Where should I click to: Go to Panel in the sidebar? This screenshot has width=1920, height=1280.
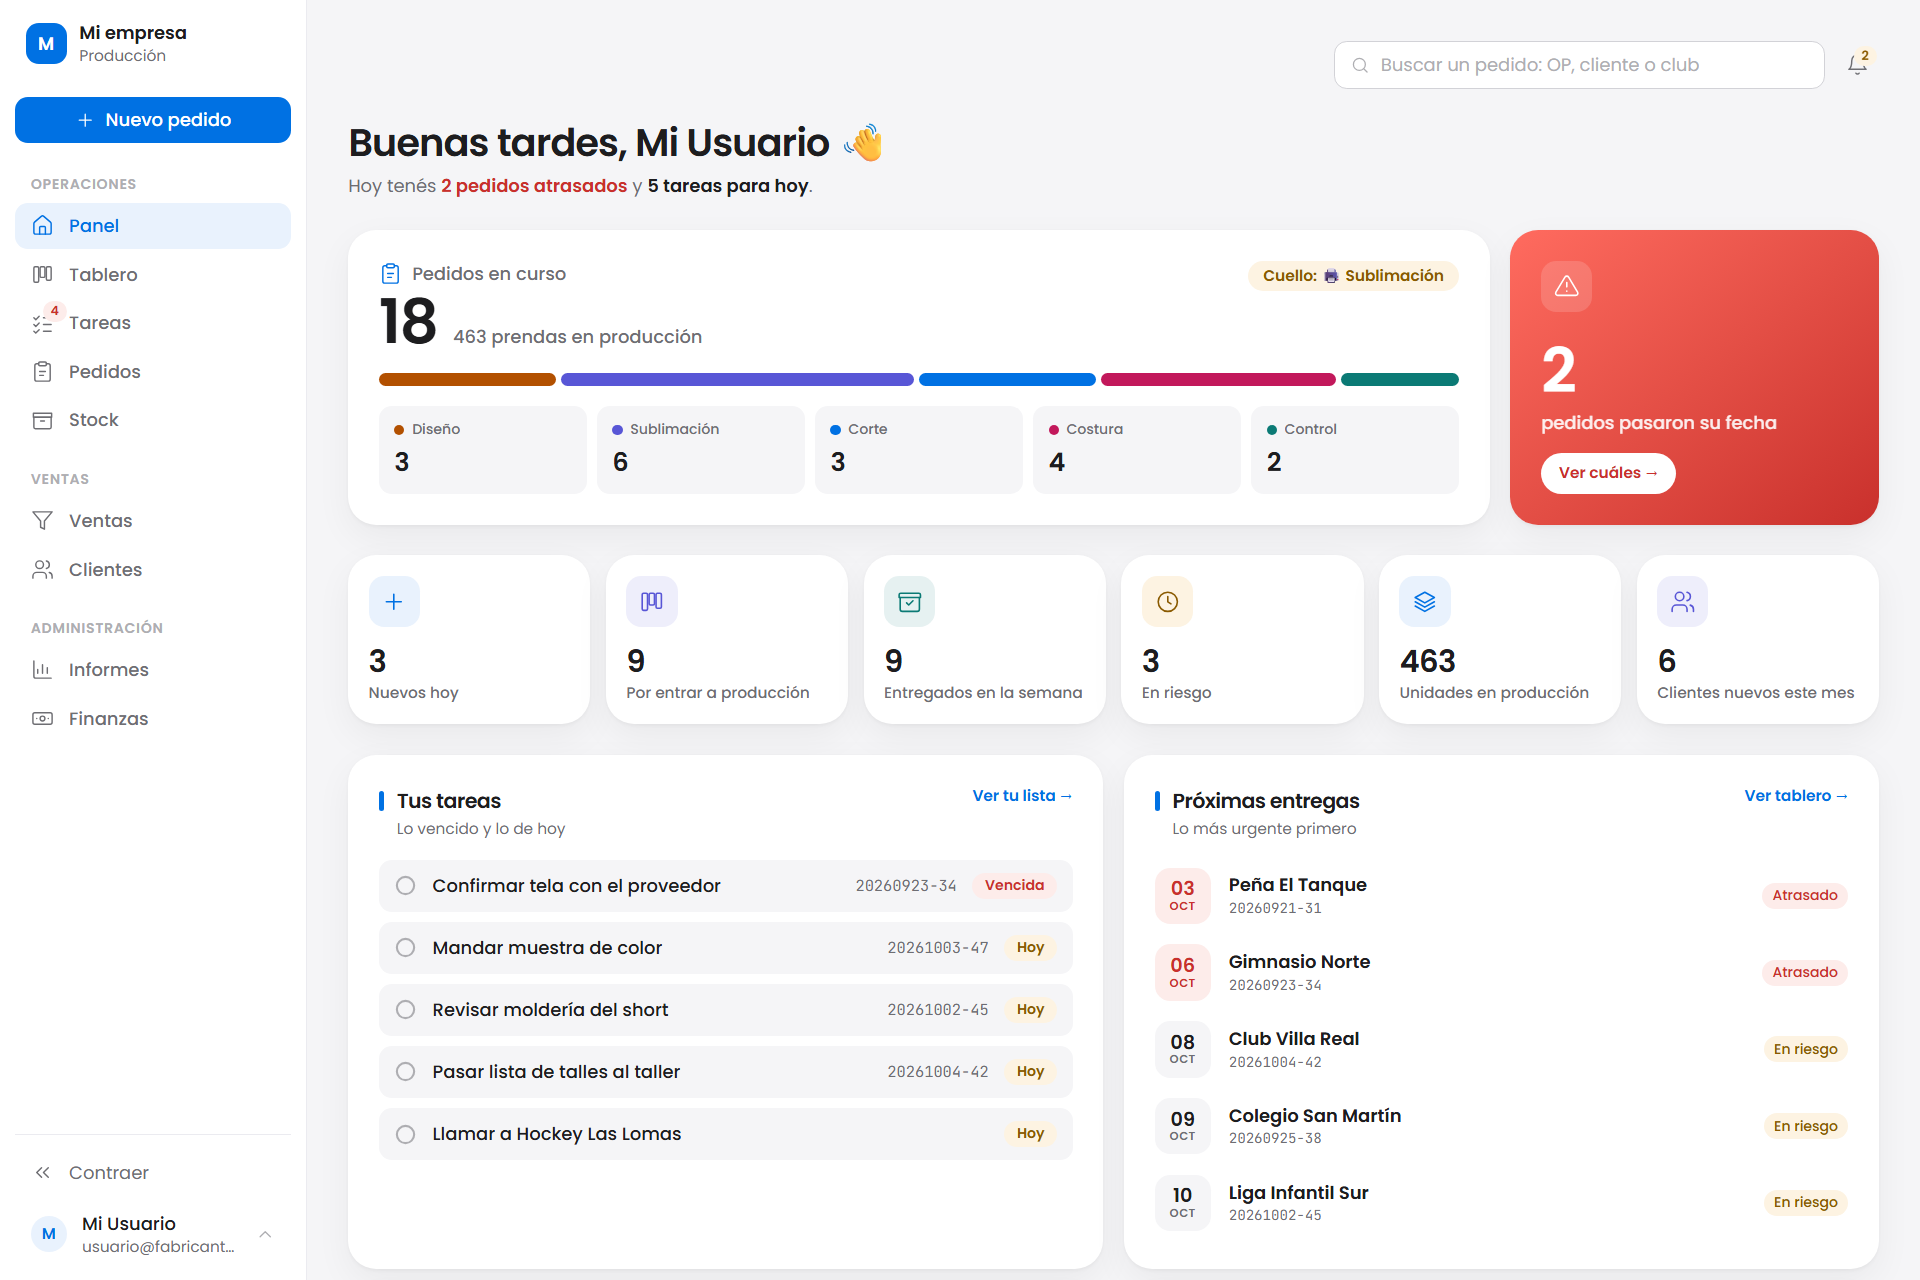(153, 226)
